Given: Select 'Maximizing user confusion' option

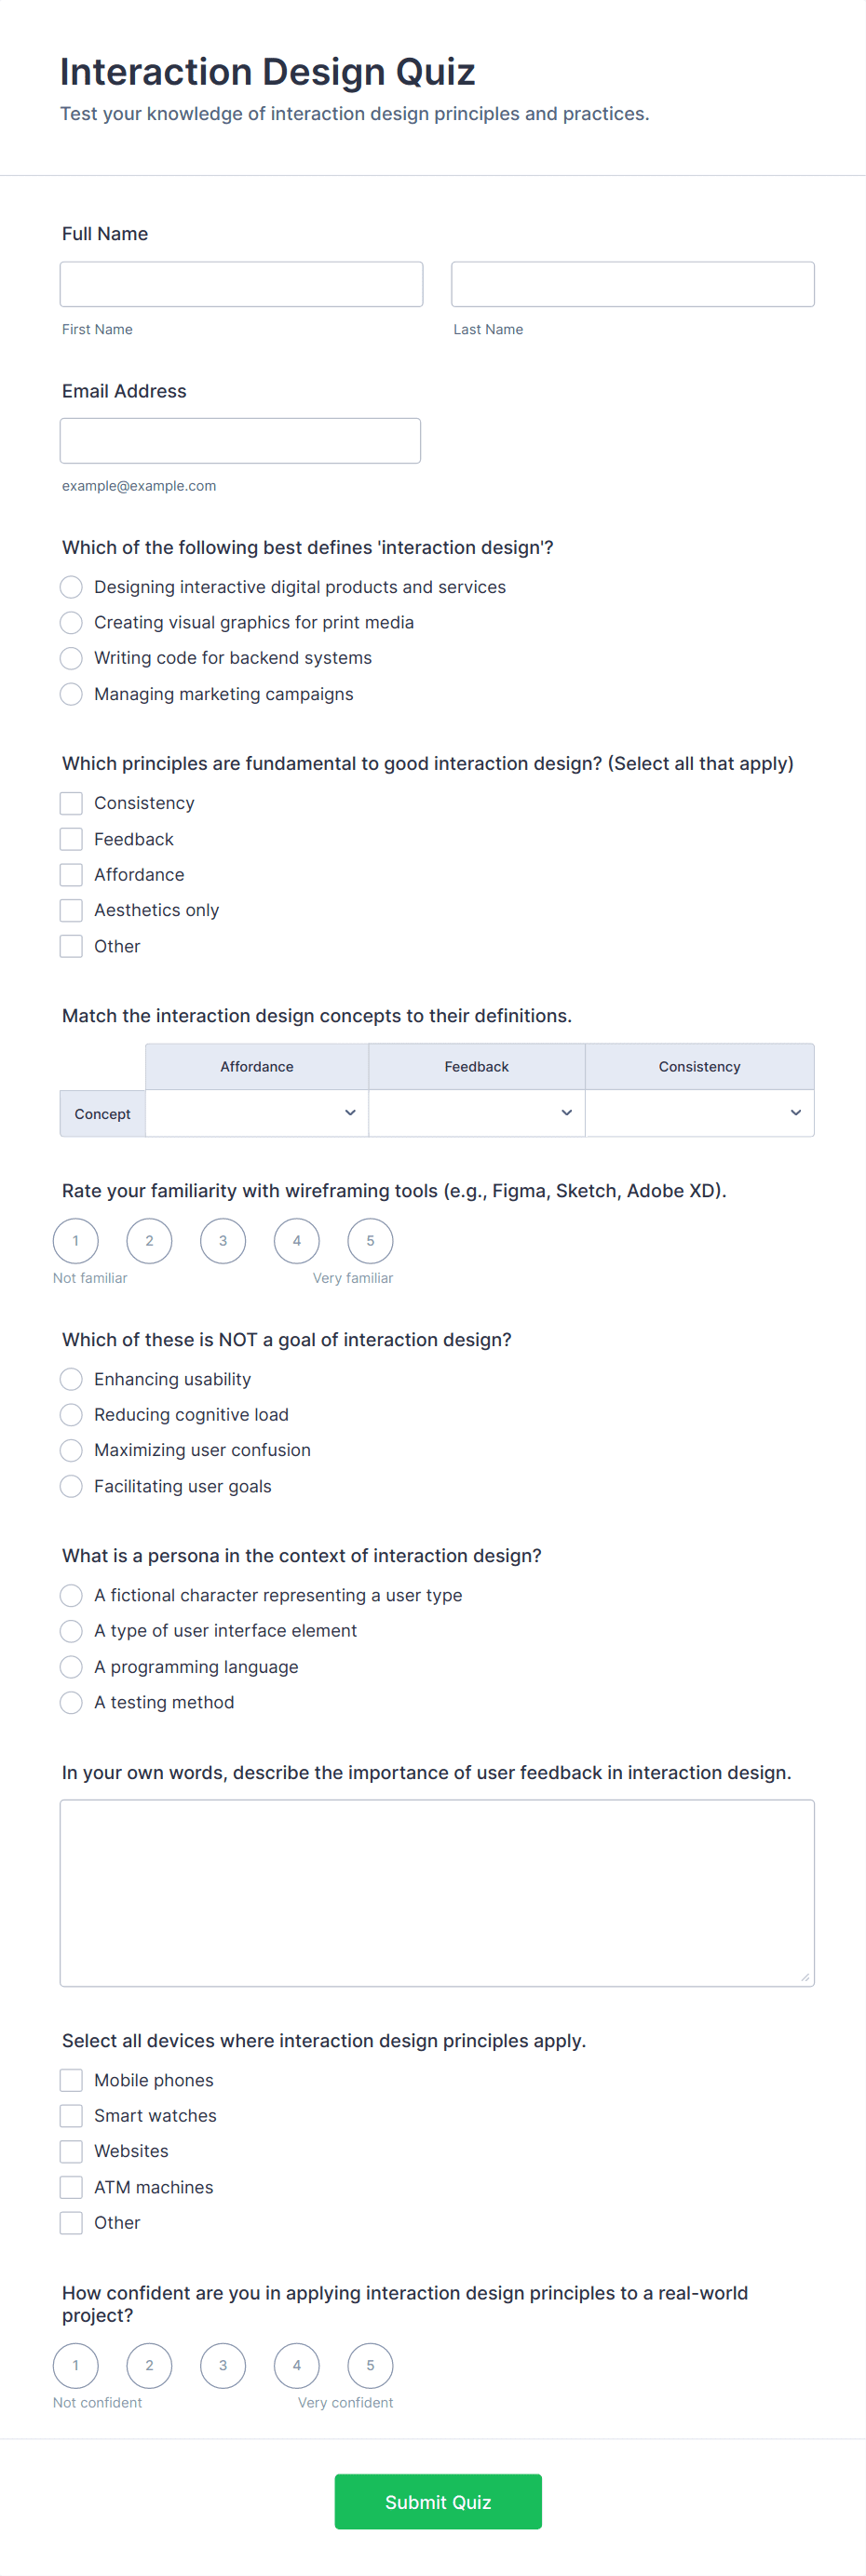Looking at the screenshot, I should pos(71,1450).
